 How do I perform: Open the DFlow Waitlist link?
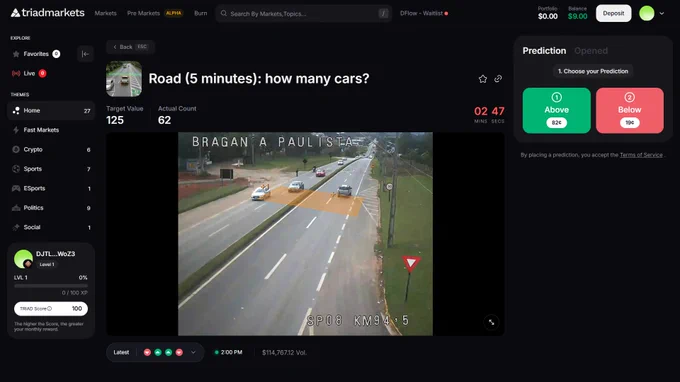tap(424, 13)
